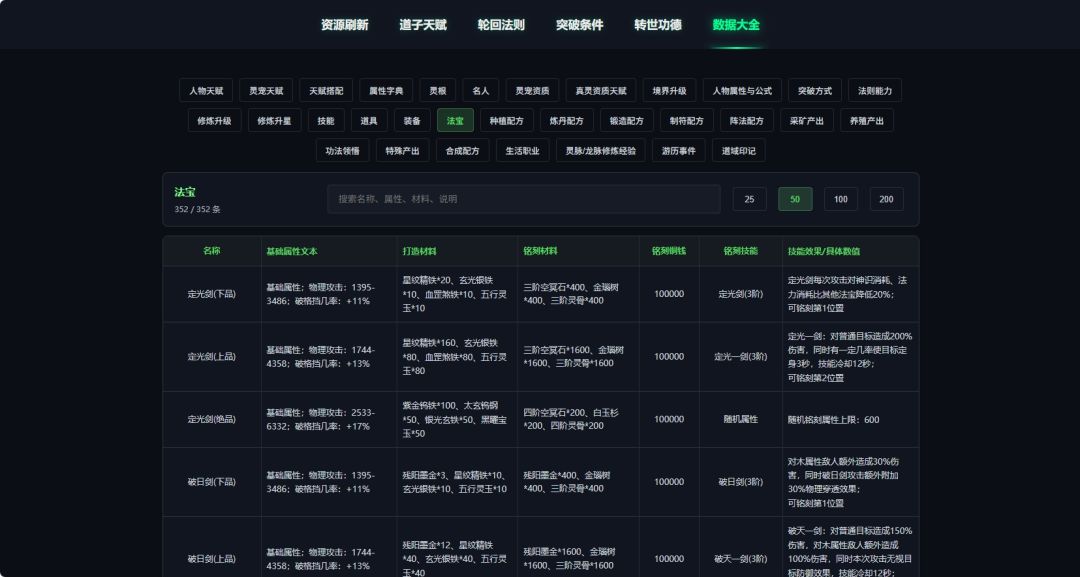Open the 资源刷新 top navigation tab
The height and width of the screenshot is (577, 1080).
point(344,25)
